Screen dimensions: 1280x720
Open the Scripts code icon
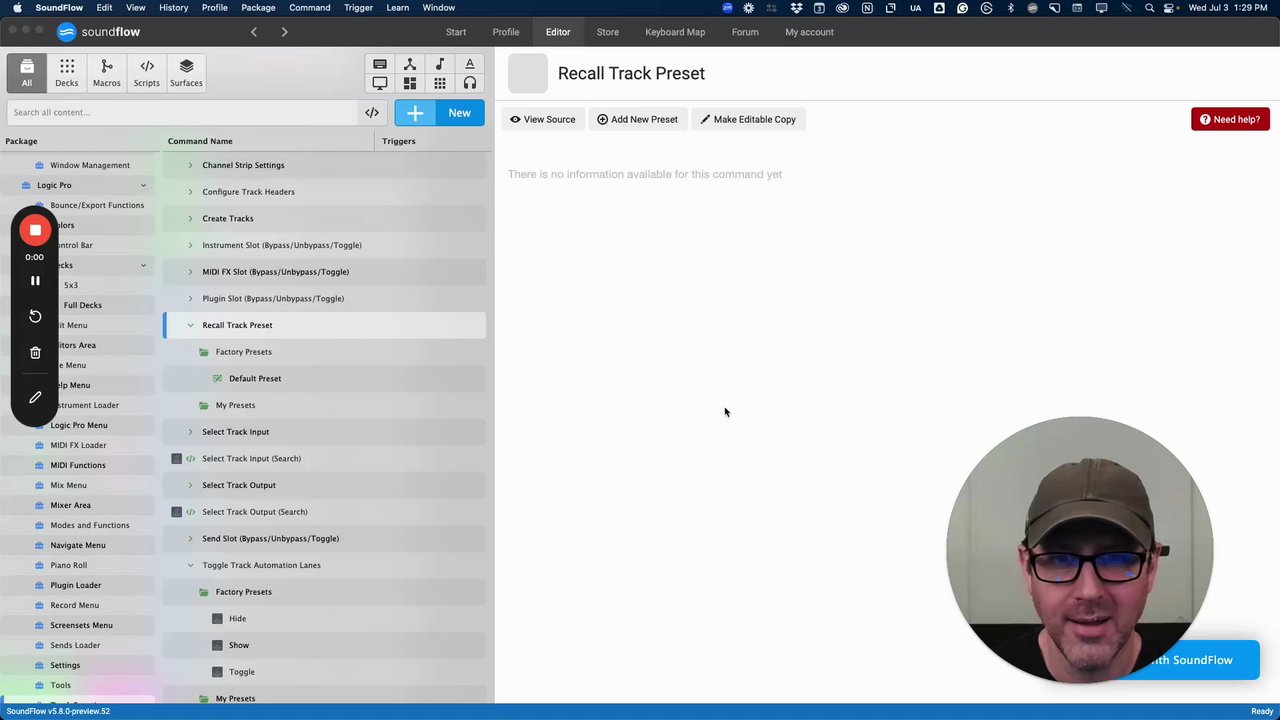(147, 73)
